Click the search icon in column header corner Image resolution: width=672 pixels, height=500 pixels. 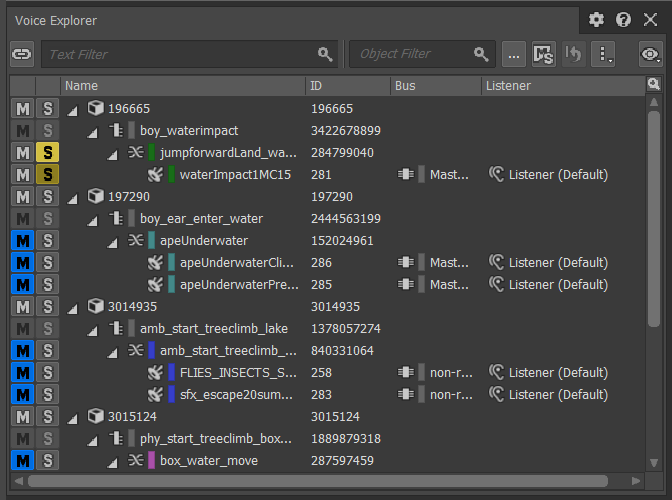pos(654,85)
